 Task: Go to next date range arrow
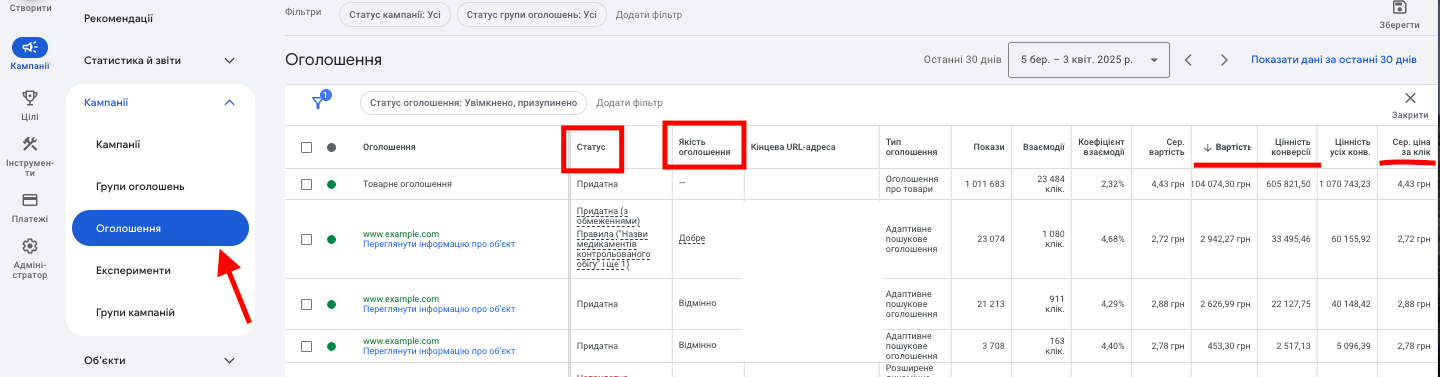[1224, 60]
